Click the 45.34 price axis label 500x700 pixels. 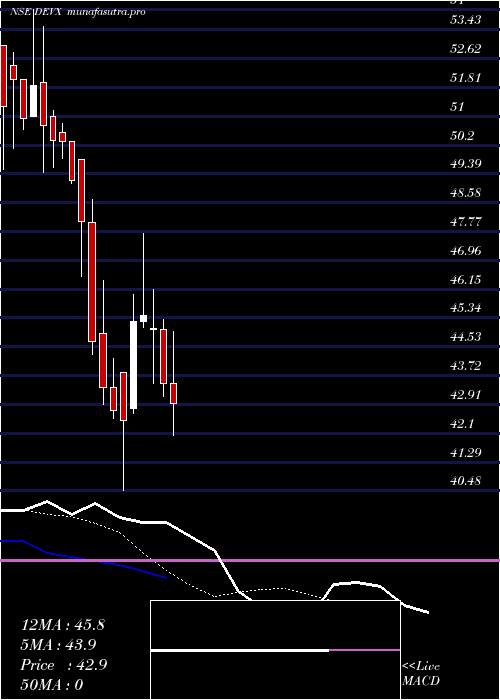click(466, 308)
